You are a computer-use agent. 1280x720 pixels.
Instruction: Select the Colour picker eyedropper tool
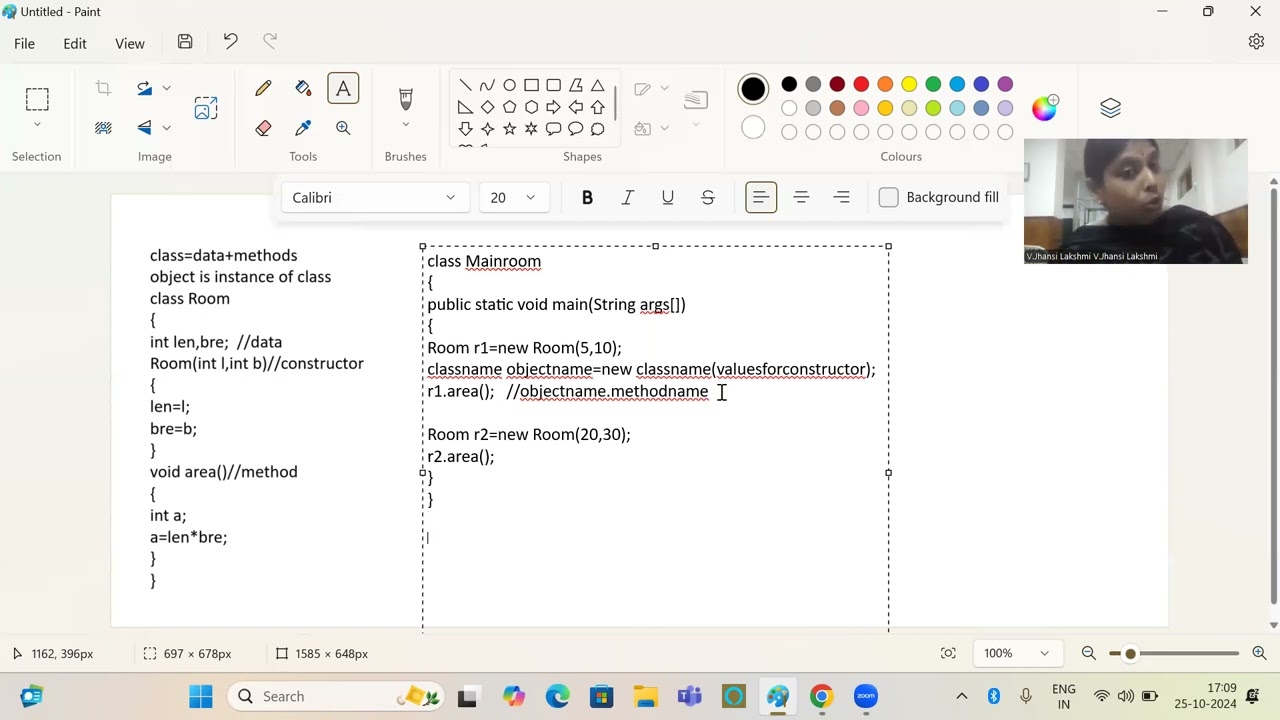[303, 128]
